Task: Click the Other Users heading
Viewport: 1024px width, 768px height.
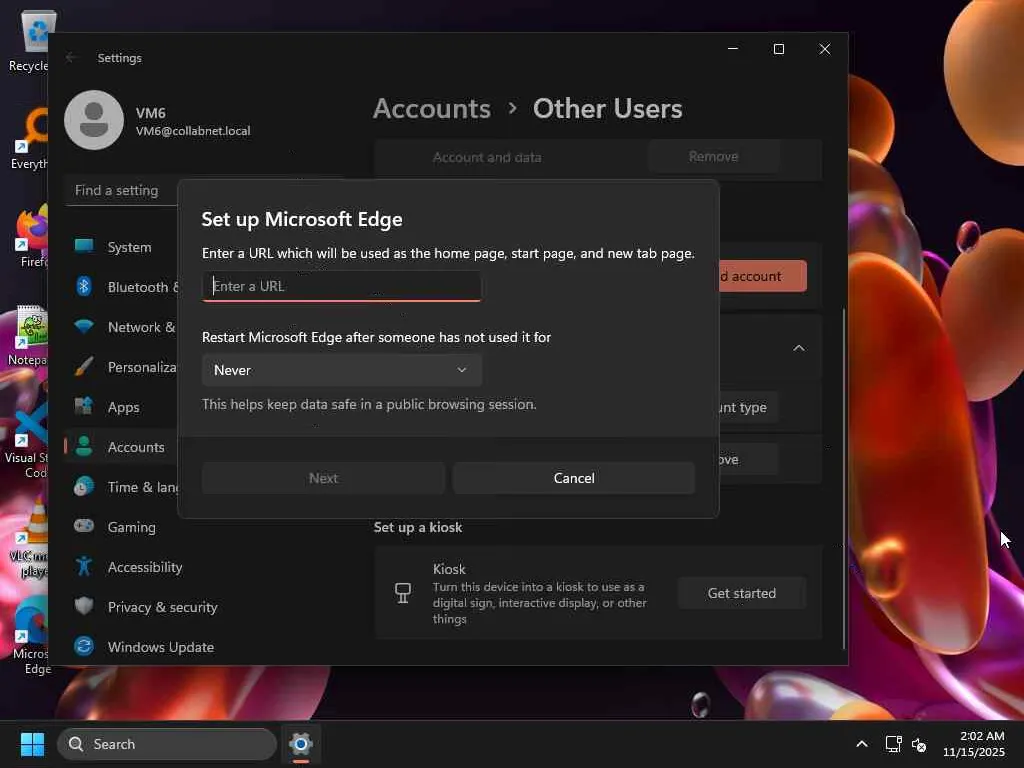Action: pyautogui.click(x=607, y=109)
